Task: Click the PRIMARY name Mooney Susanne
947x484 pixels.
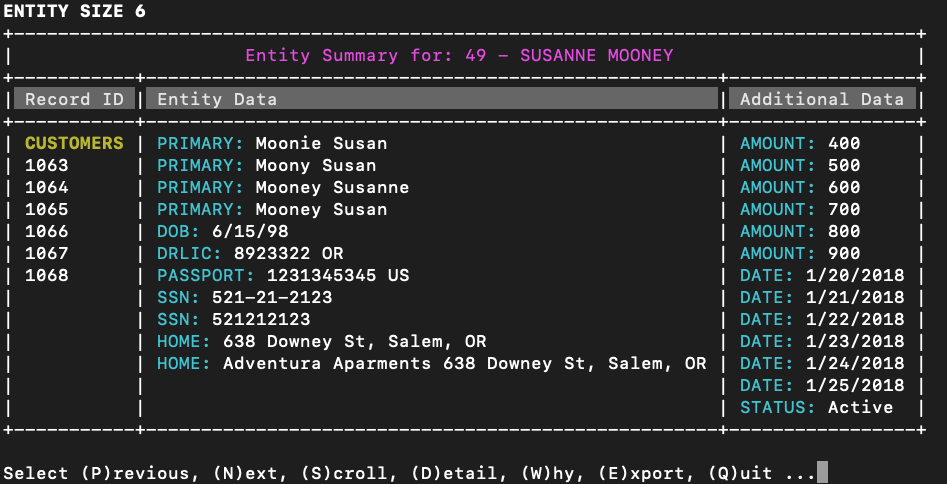Action: pos(283,187)
